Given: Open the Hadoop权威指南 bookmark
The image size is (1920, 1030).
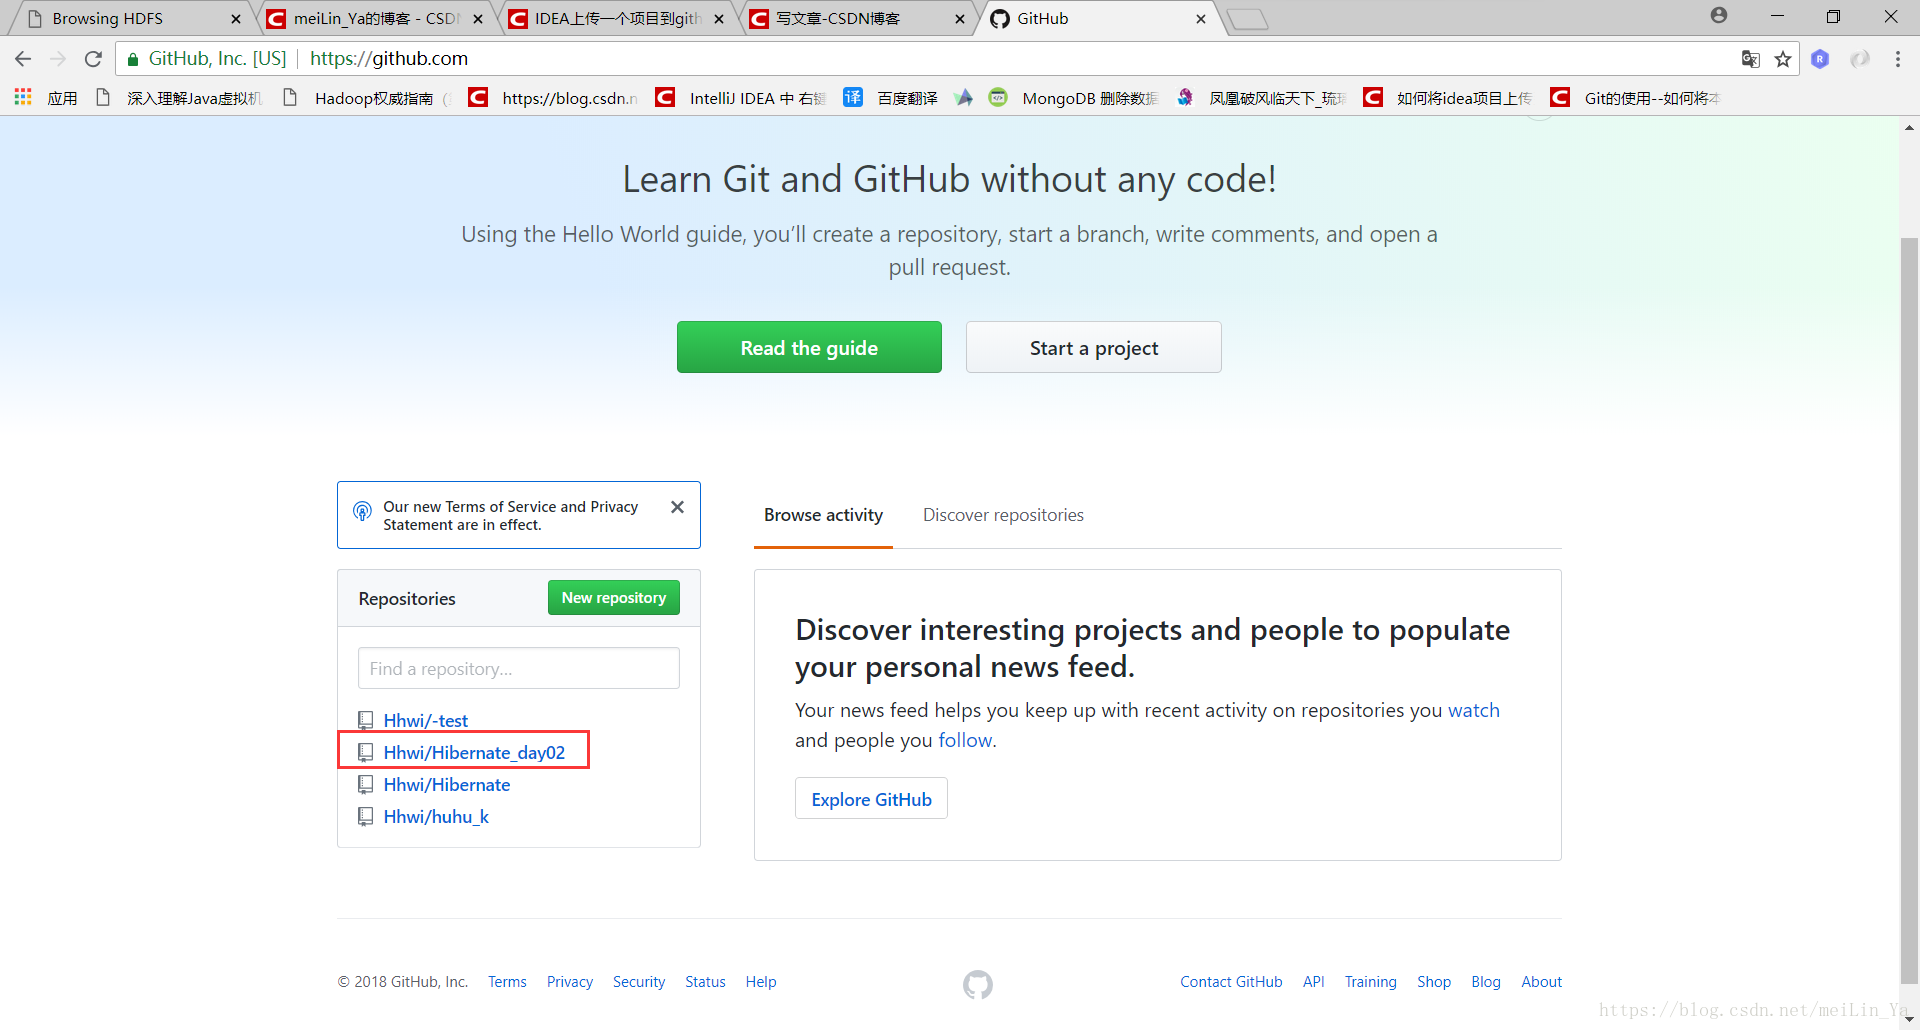Looking at the screenshot, I should (366, 98).
